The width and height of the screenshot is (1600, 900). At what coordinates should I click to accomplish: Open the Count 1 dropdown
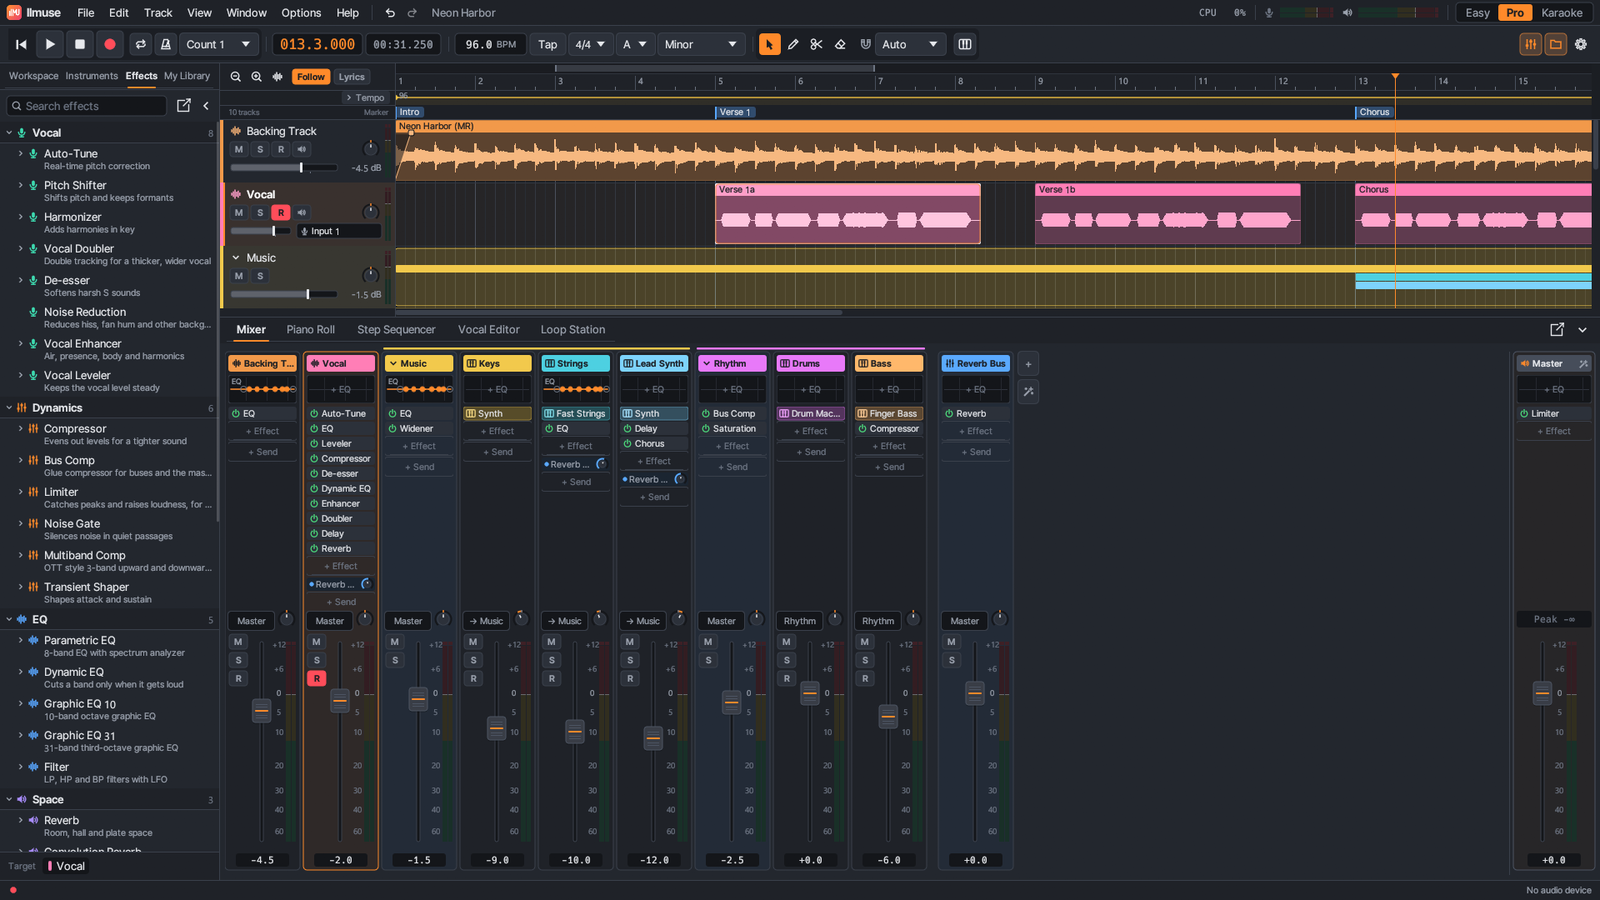point(218,44)
